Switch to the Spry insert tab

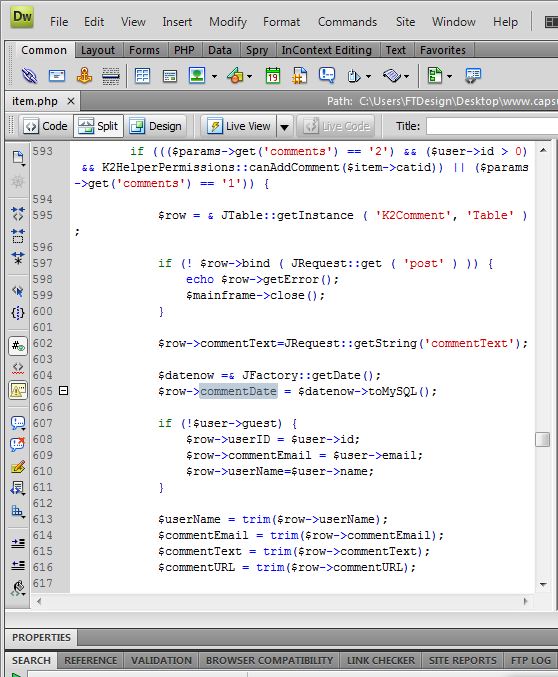tap(257, 50)
